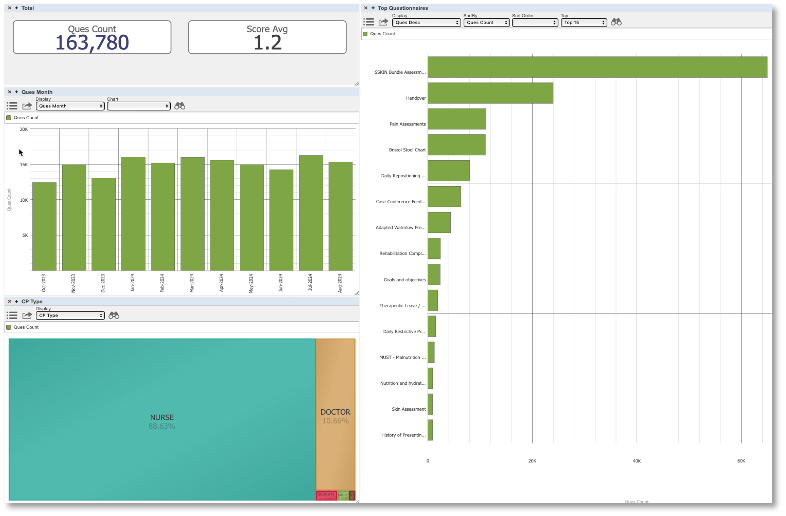Screen dimensions: 786x516
Task: Close the Ques Month panel
Action: [9, 91]
